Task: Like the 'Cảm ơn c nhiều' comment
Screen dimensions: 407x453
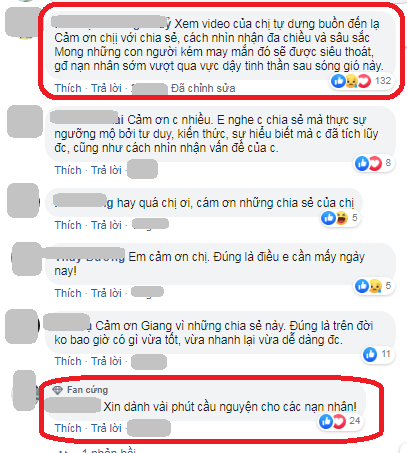Action: click(x=68, y=170)
